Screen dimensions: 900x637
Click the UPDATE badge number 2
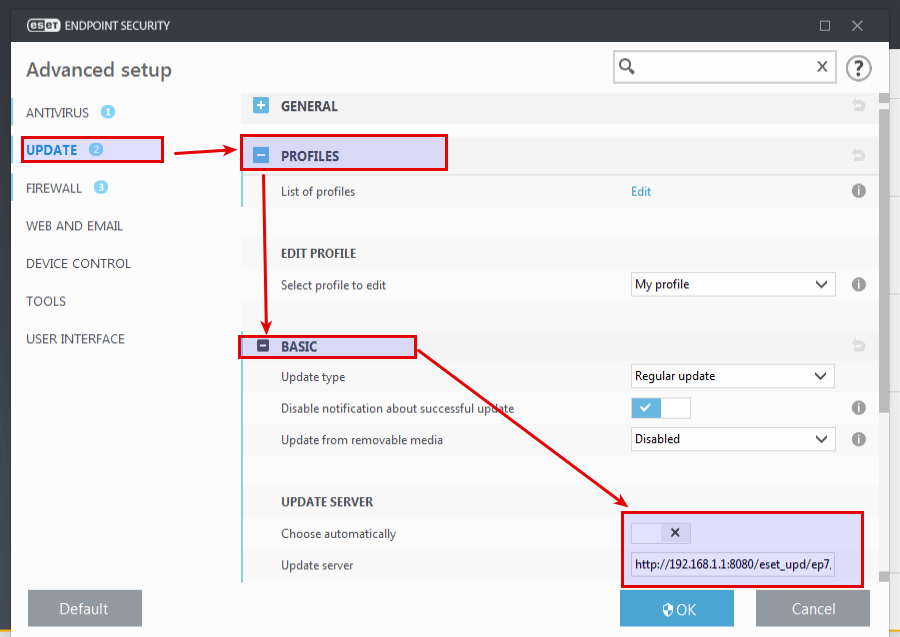(95, 149)
